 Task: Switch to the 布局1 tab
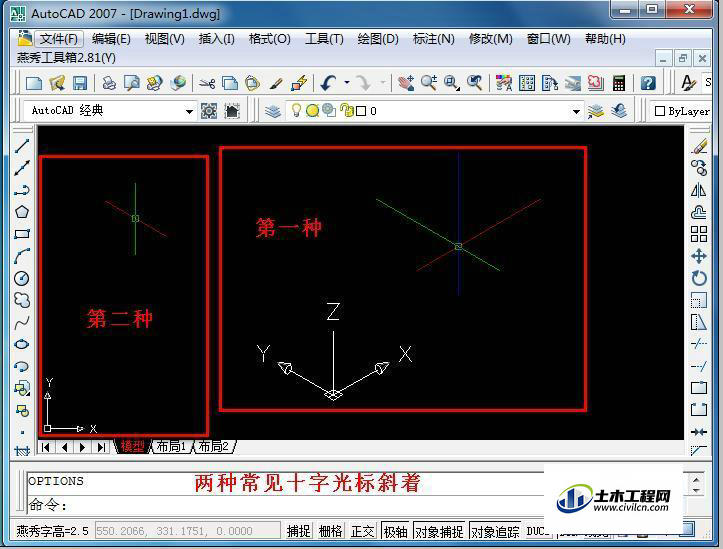pos(171,446)
